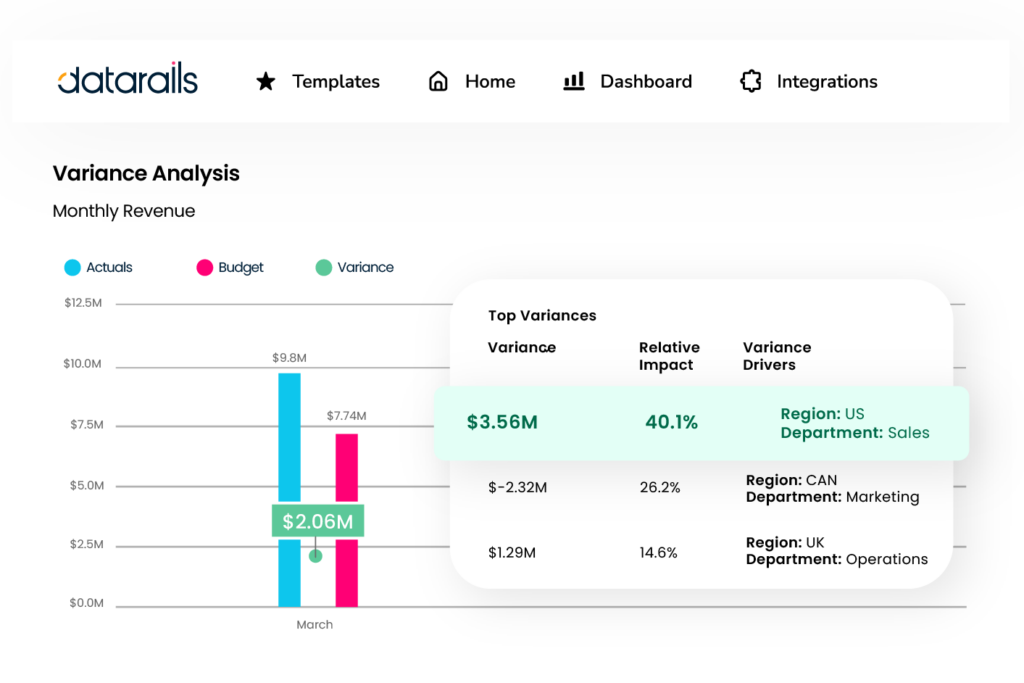Click the March axis label
This screenshot has width=1024, height=683.
click(x=315, y=624)
